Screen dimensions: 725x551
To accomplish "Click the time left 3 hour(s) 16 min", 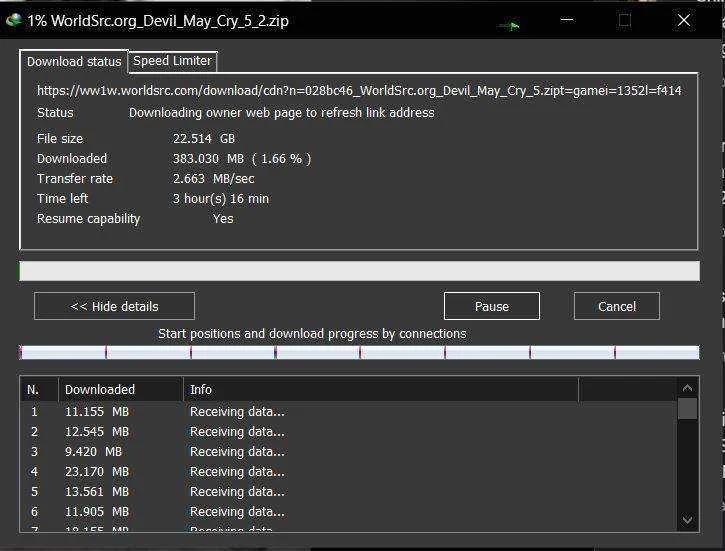I will pyautogui.click(x=221, y=199).
